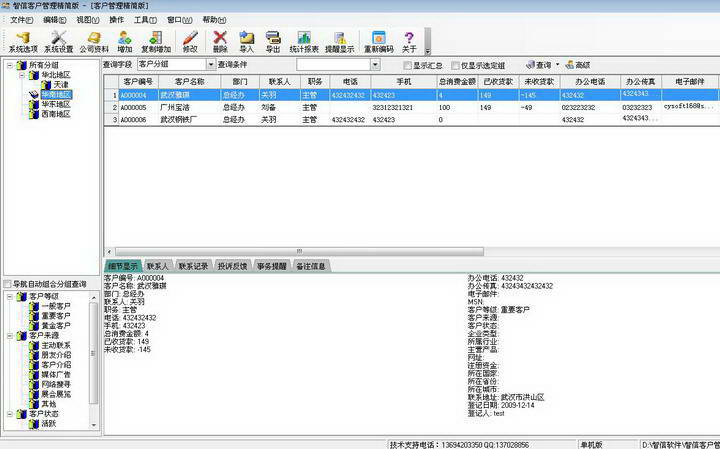Click the 重新编码 (re-encode) icon

tap(379, 42)
